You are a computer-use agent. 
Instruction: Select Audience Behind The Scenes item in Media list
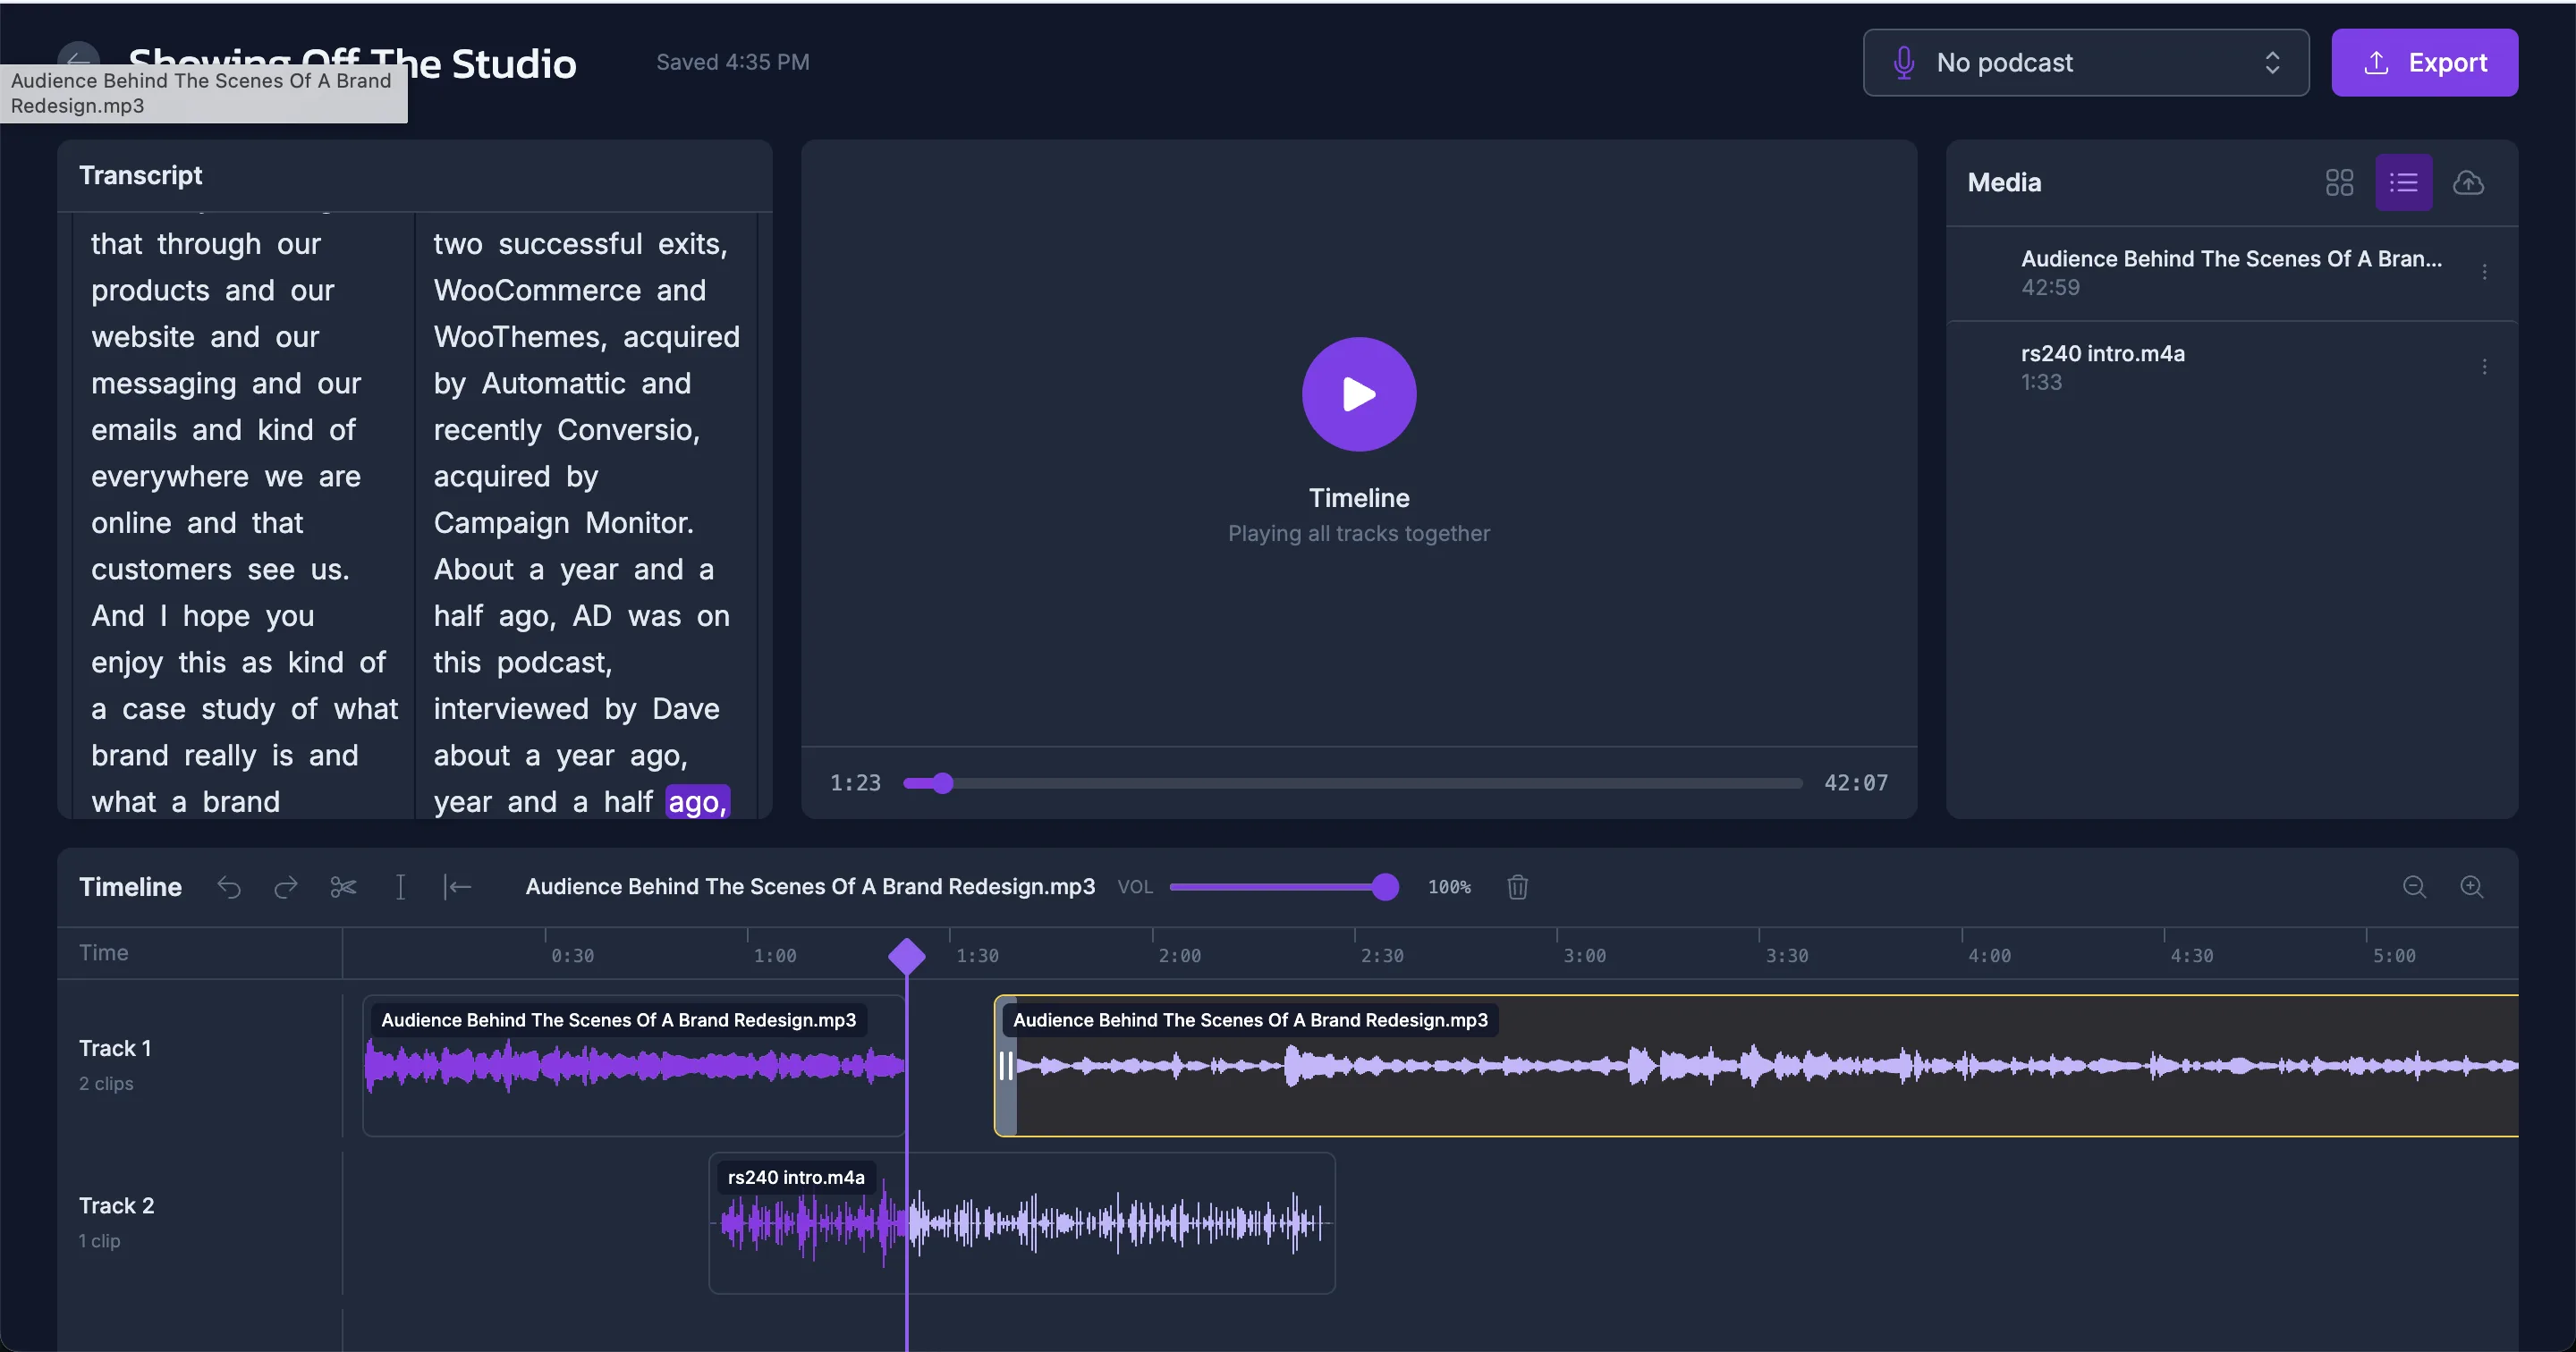point(2231,272)
